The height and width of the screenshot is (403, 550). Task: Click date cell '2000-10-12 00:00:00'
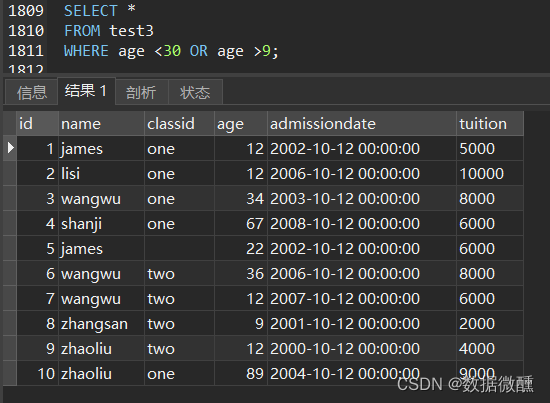pyautogui.click(x=362, y=348)
